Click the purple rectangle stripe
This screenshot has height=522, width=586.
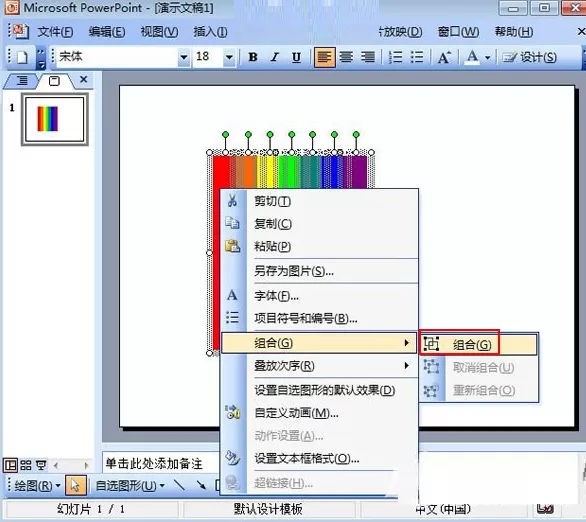[359, 172]
